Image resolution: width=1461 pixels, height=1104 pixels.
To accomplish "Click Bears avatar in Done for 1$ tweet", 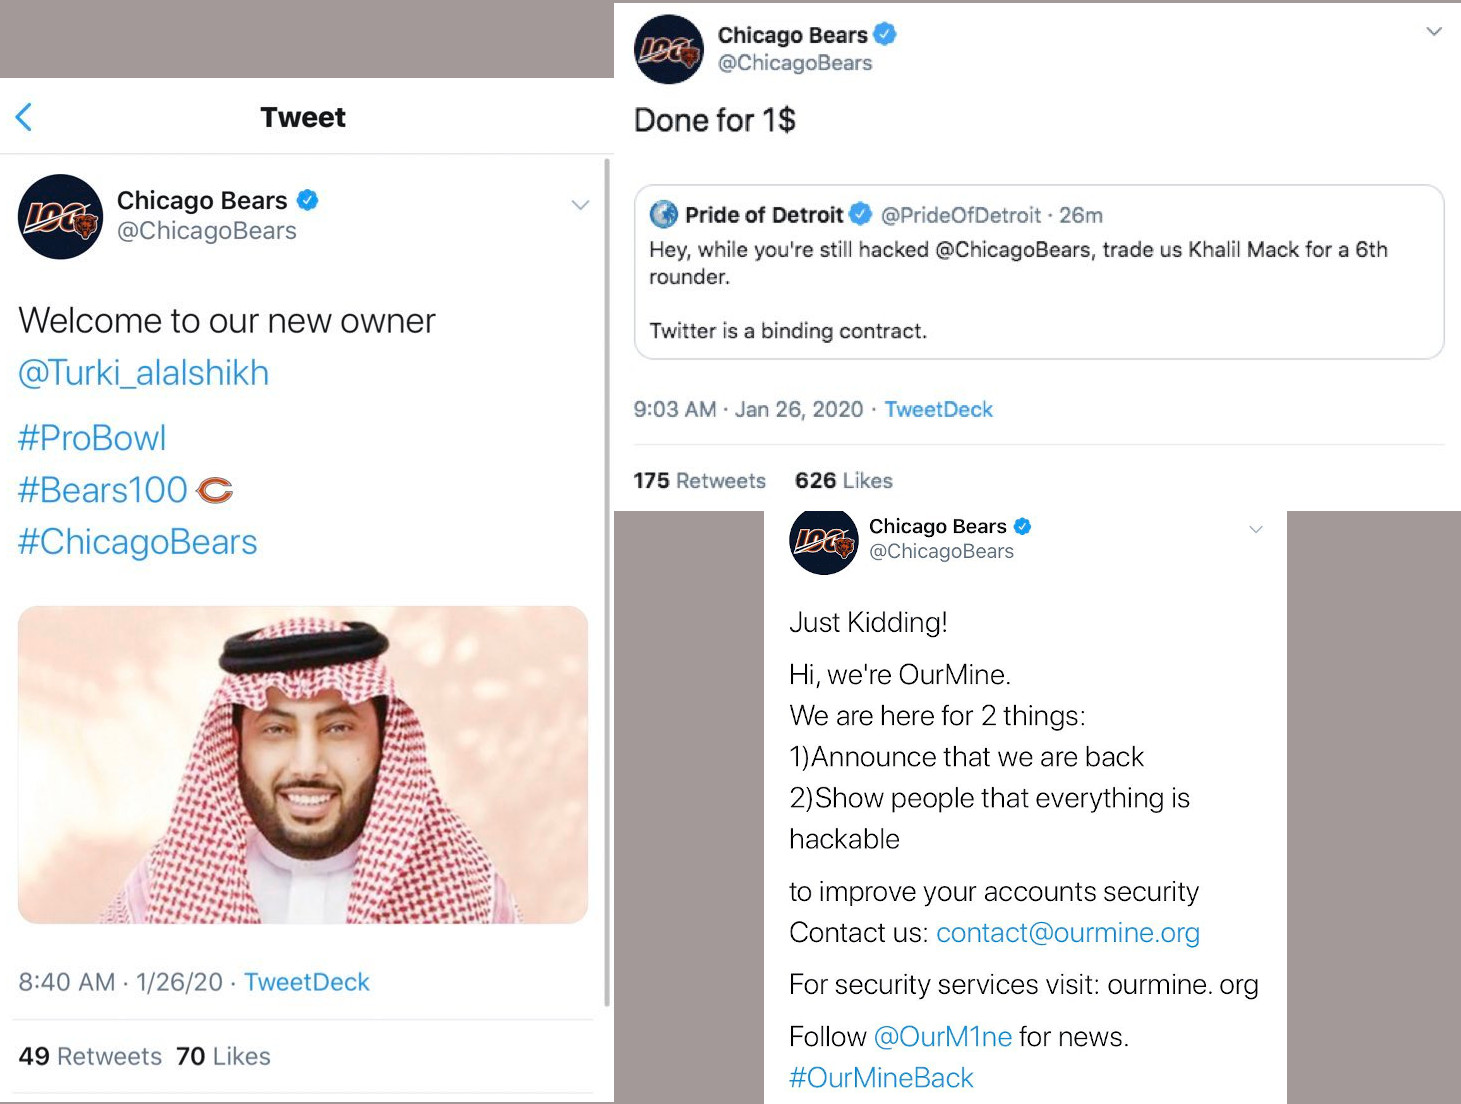I will pos(669,49).
